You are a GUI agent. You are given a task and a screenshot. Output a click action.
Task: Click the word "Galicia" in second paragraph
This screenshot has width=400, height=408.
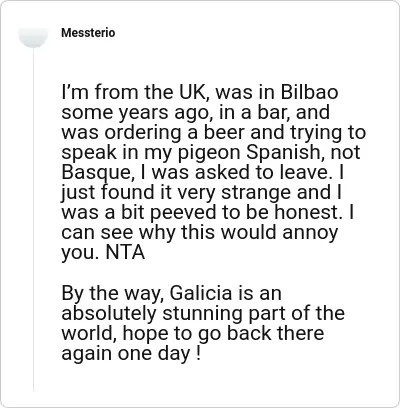point(201,293)
